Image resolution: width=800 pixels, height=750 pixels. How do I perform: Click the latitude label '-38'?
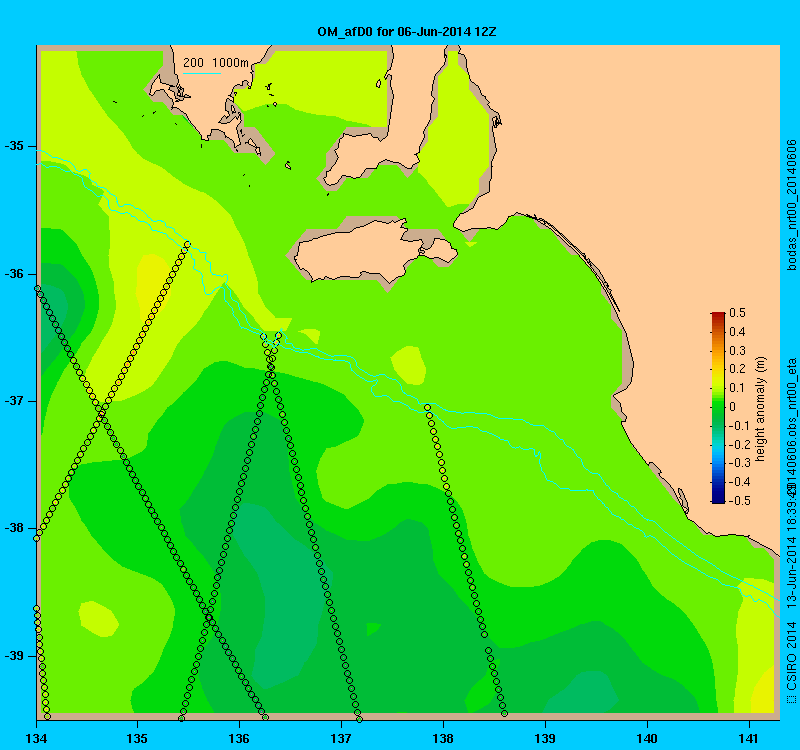[14, 528]
